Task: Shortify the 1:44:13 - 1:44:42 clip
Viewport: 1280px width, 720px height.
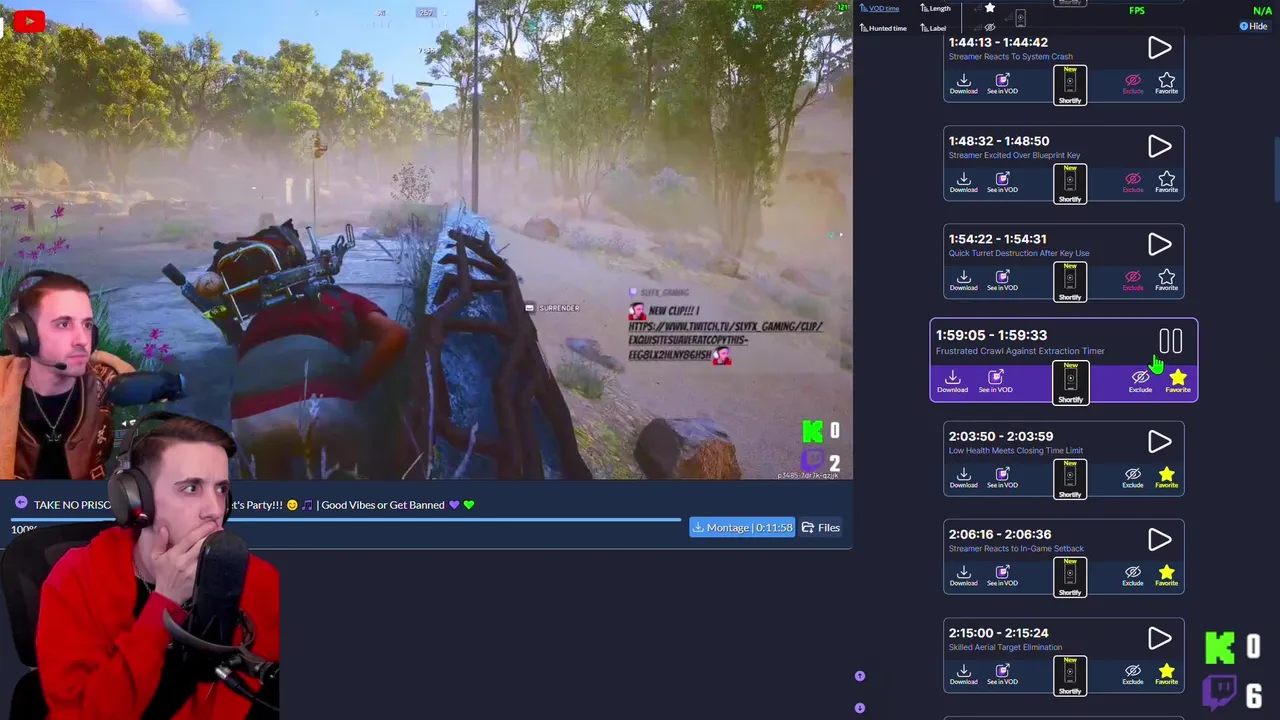Action: [x=1070, y=85]
